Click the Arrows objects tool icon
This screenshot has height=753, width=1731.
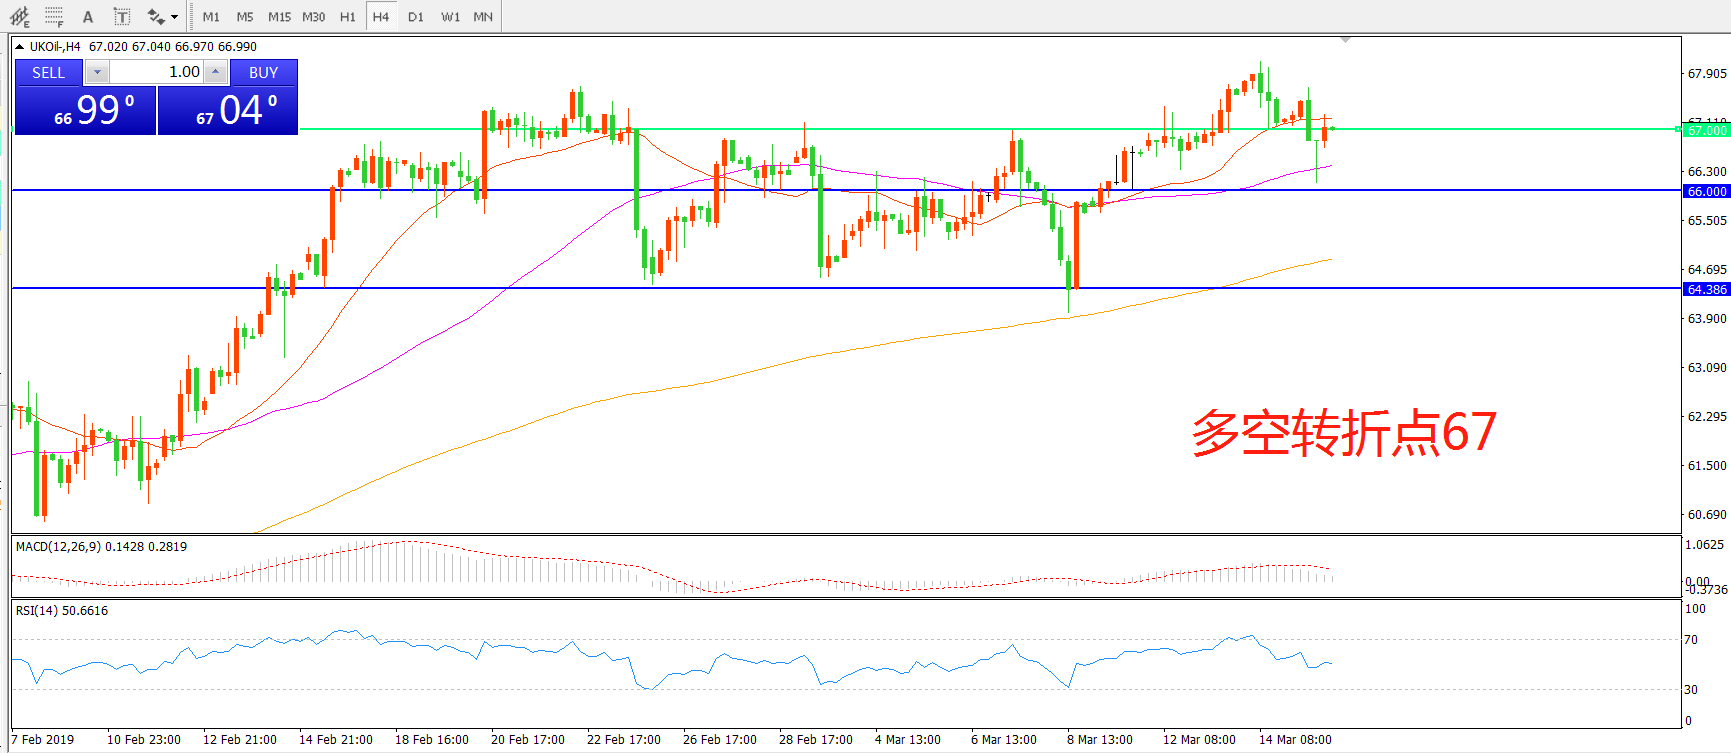click(155, 16)
